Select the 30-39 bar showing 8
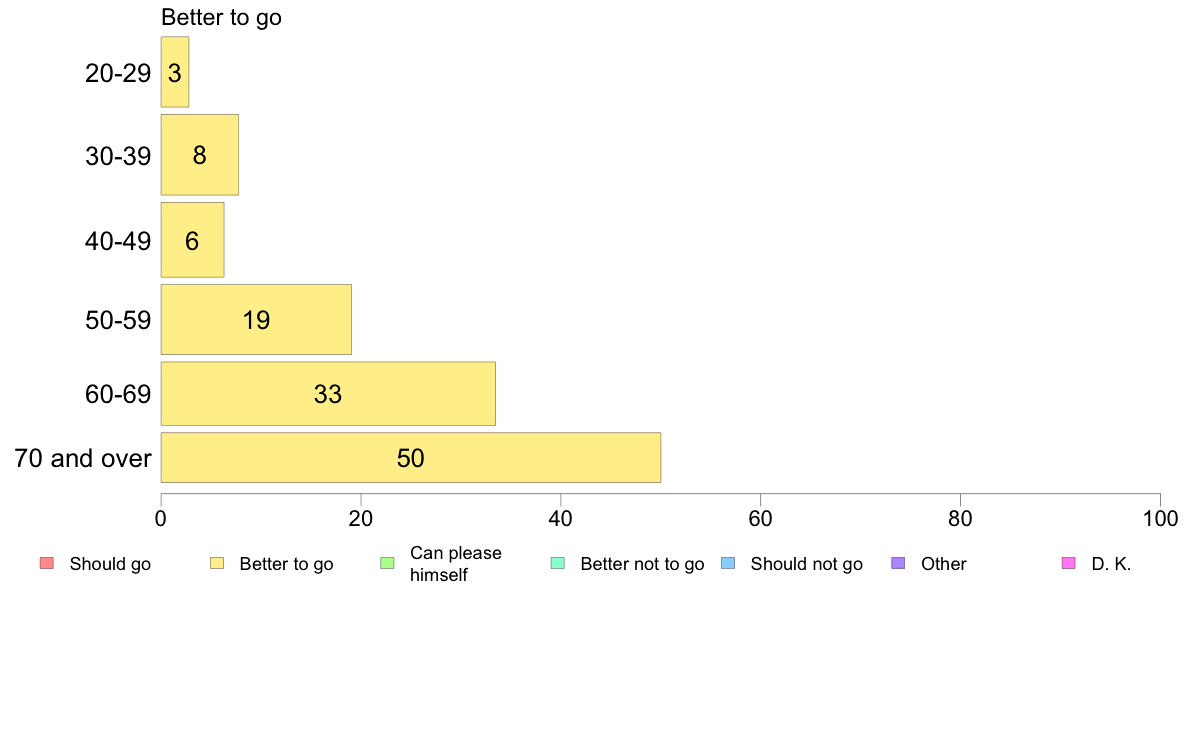 pos(200,155)
